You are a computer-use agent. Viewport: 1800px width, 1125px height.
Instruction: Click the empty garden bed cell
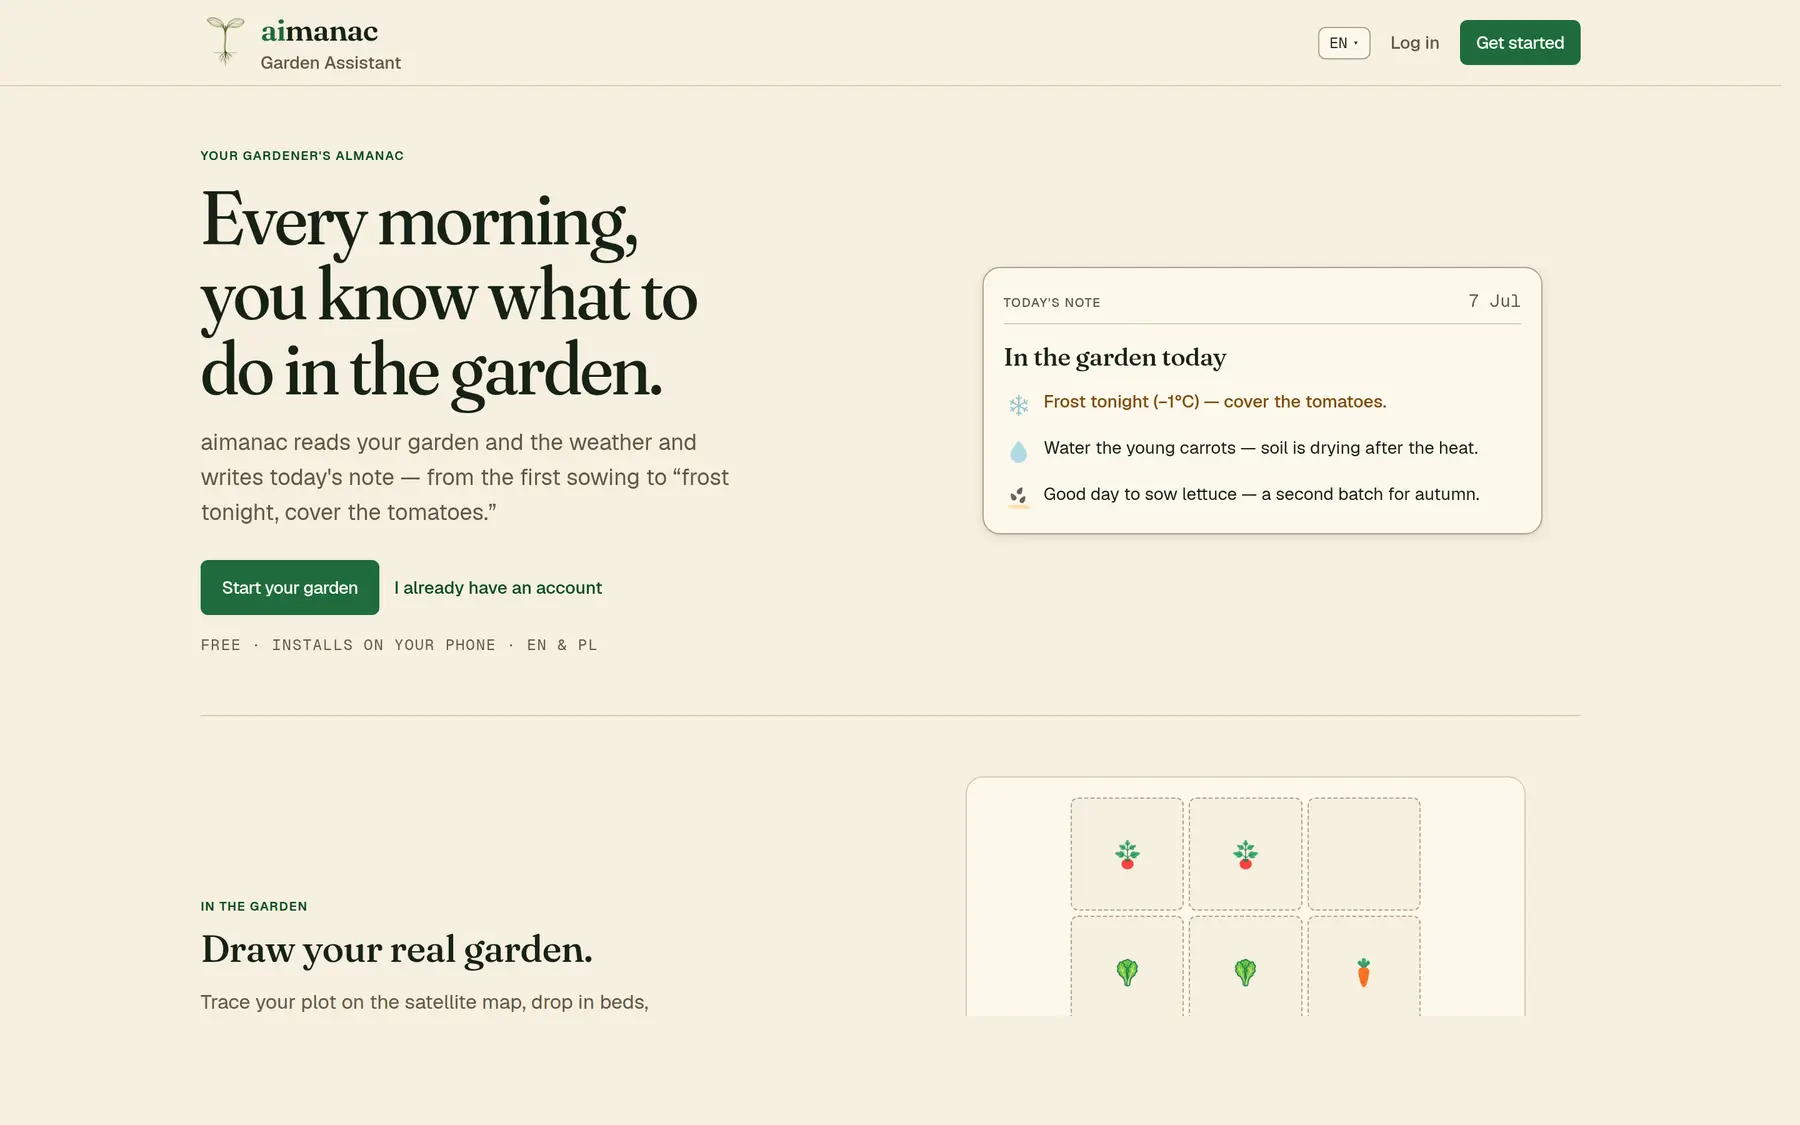click(1364, 854)
